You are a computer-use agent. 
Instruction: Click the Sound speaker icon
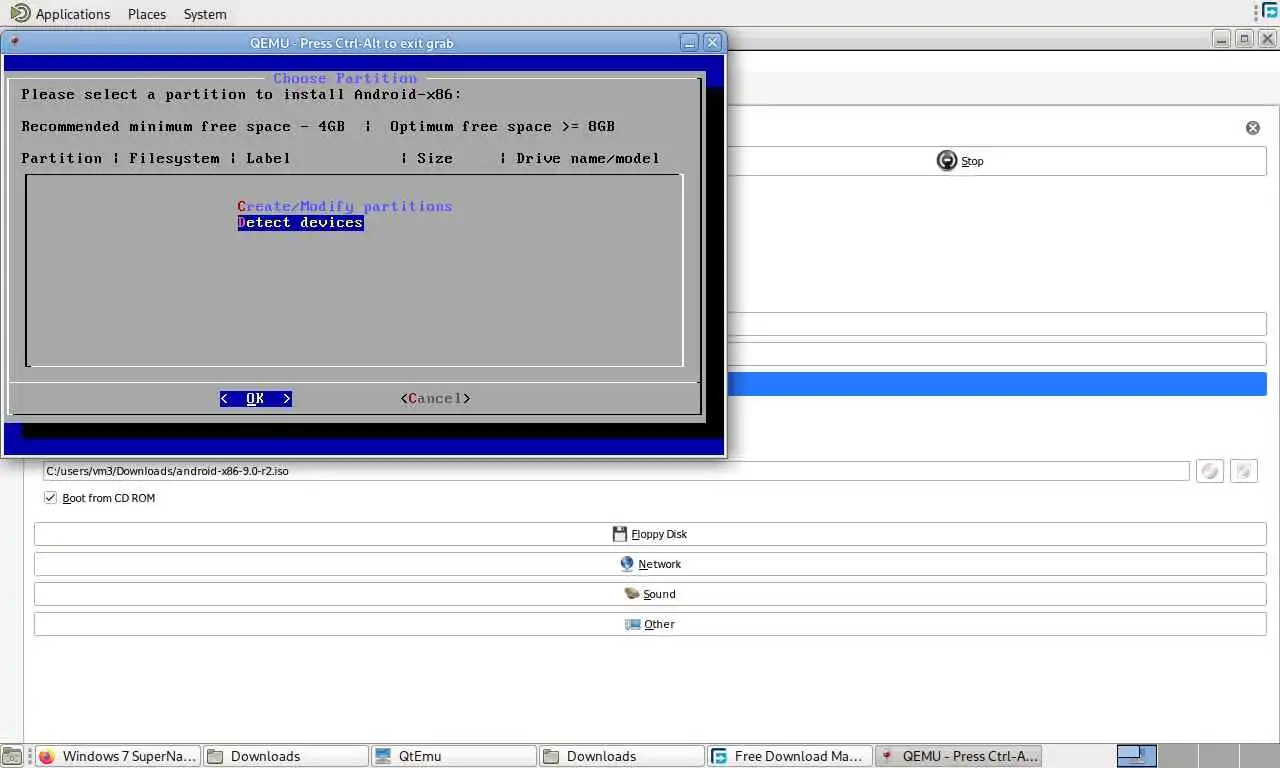[x=632, y=594]
